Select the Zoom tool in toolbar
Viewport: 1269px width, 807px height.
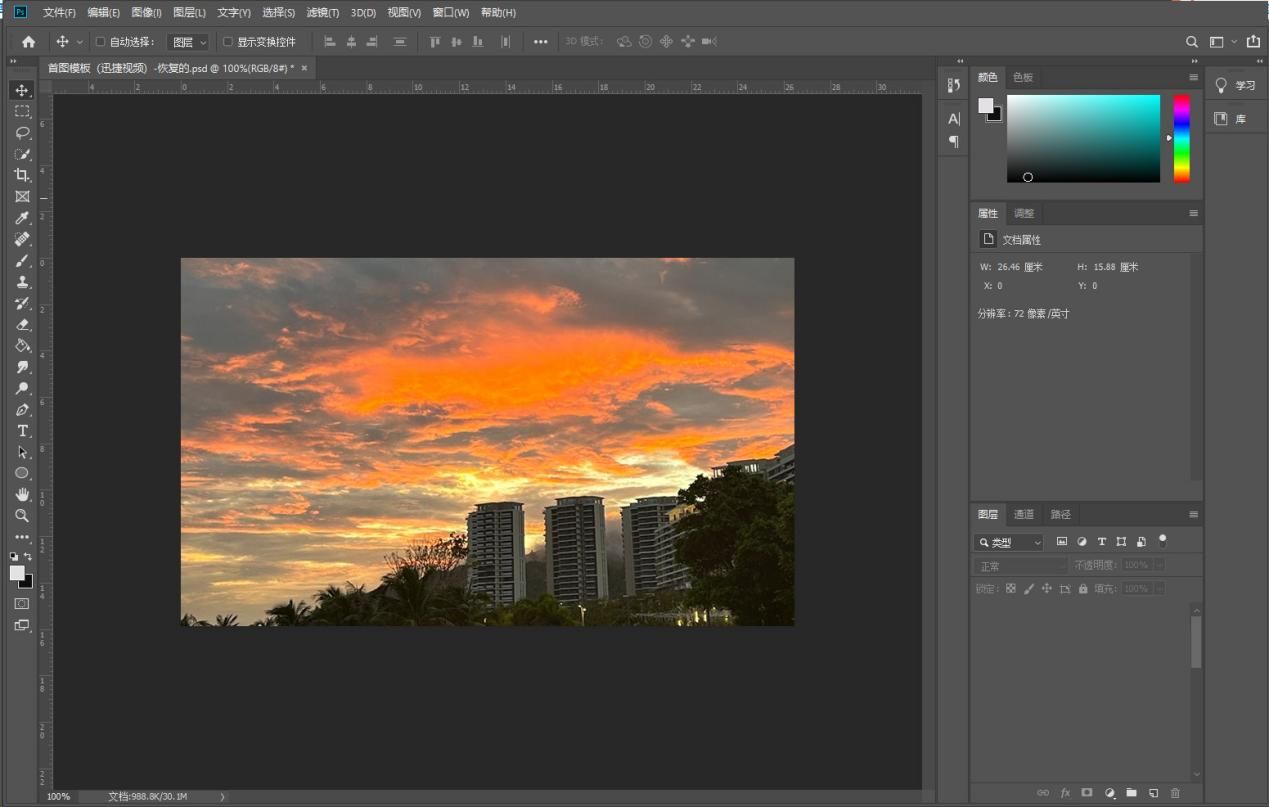22,516
